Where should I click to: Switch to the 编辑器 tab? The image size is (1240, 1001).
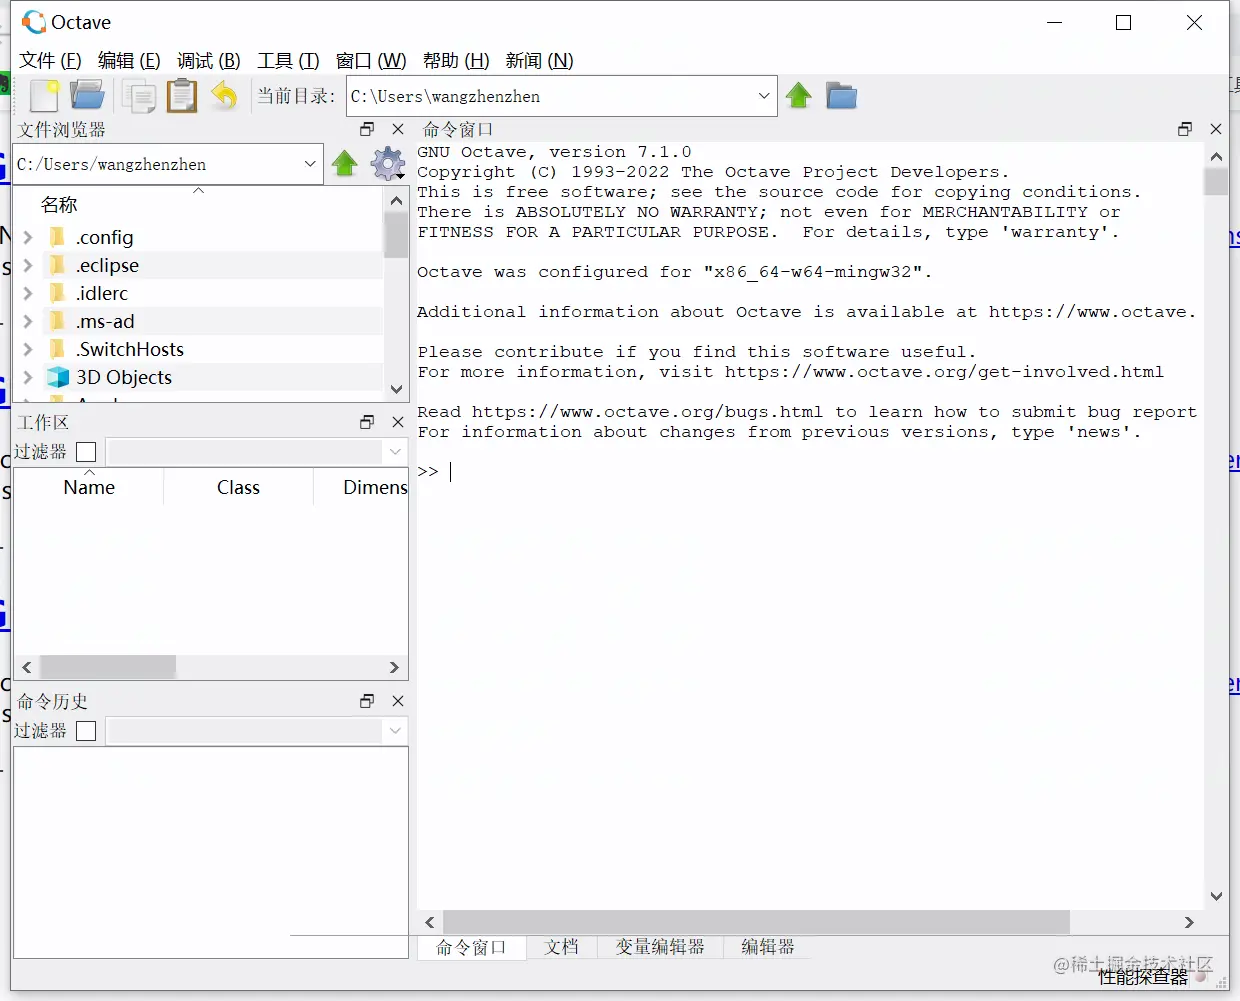768,947
